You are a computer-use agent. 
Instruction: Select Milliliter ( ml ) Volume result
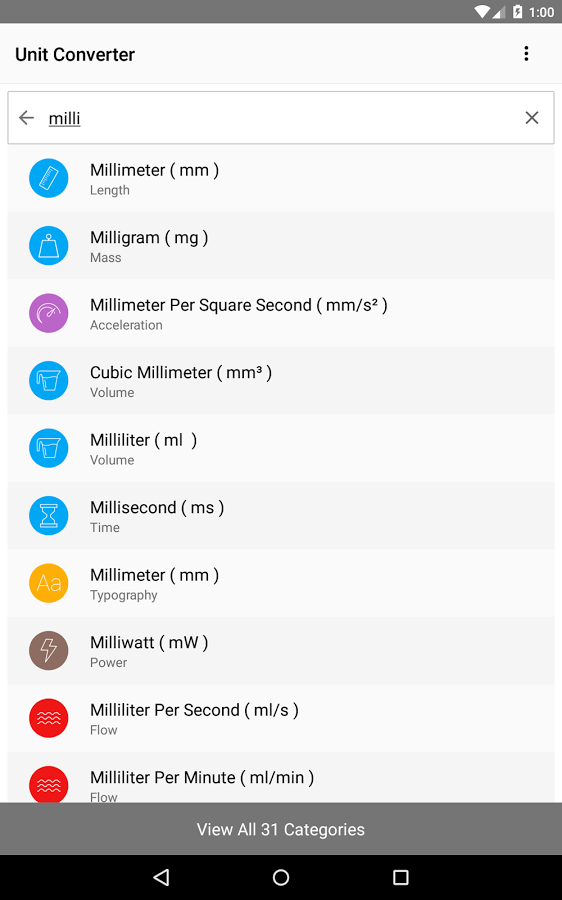[x=281, y=448]
